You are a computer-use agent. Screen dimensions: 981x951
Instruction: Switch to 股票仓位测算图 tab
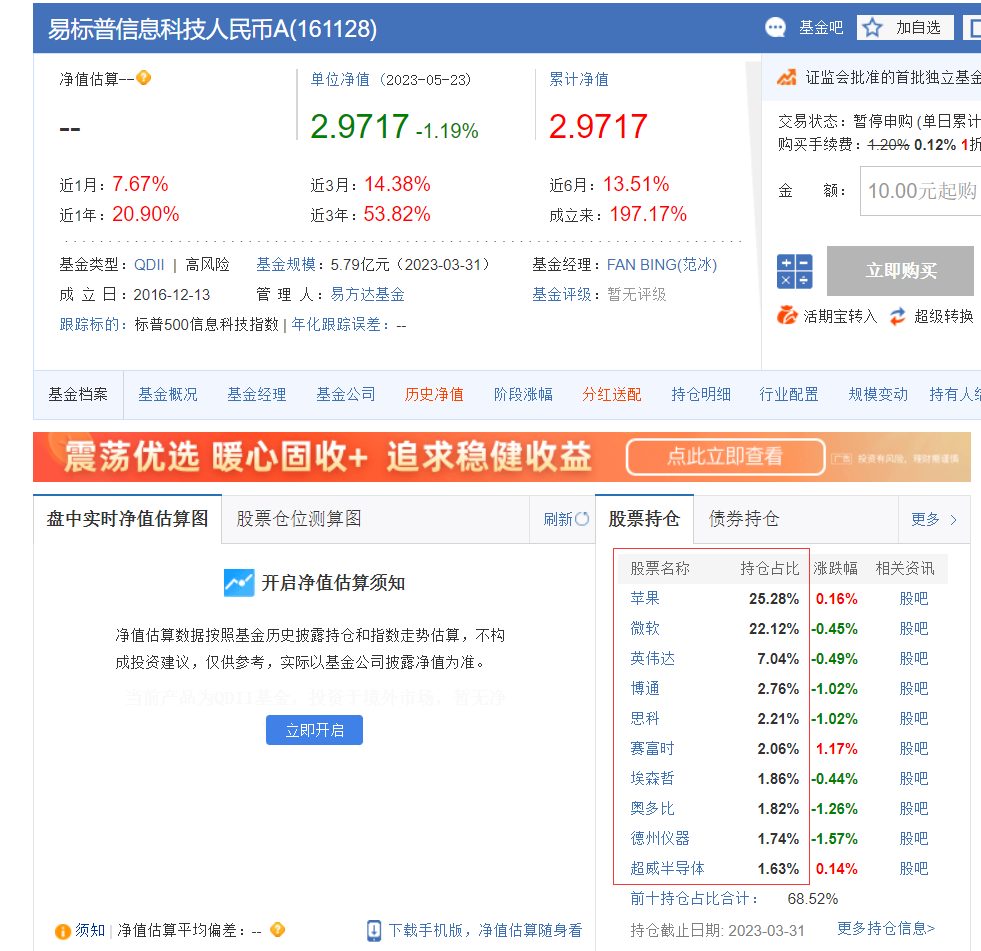click(x=298, y=519)
